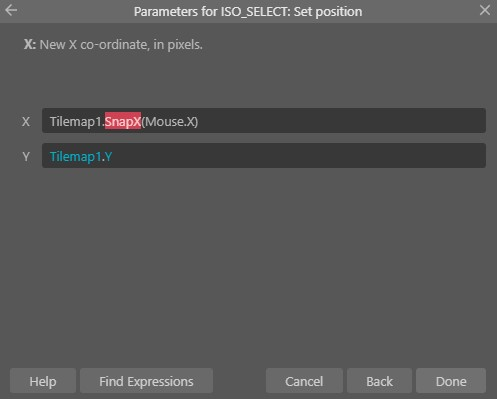Place cursor in the X parameter field
Image resolution: width=497 pixels, height=399 pixels.
click(x=264, y=120)
